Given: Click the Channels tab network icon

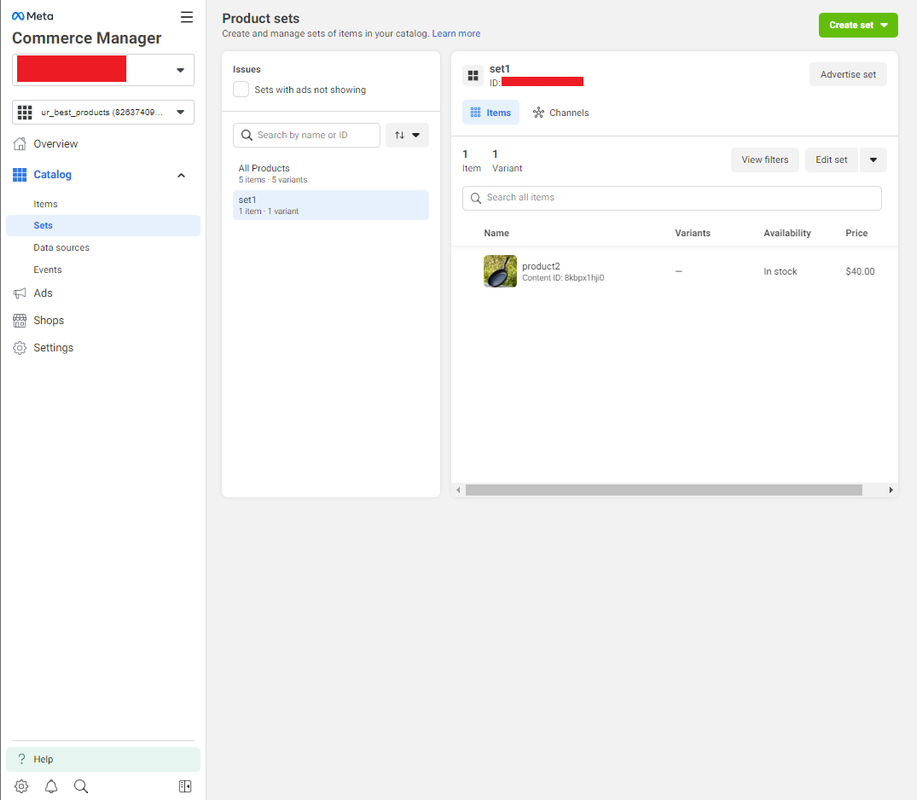Looking at the screenshot, I should pos(539,112).
